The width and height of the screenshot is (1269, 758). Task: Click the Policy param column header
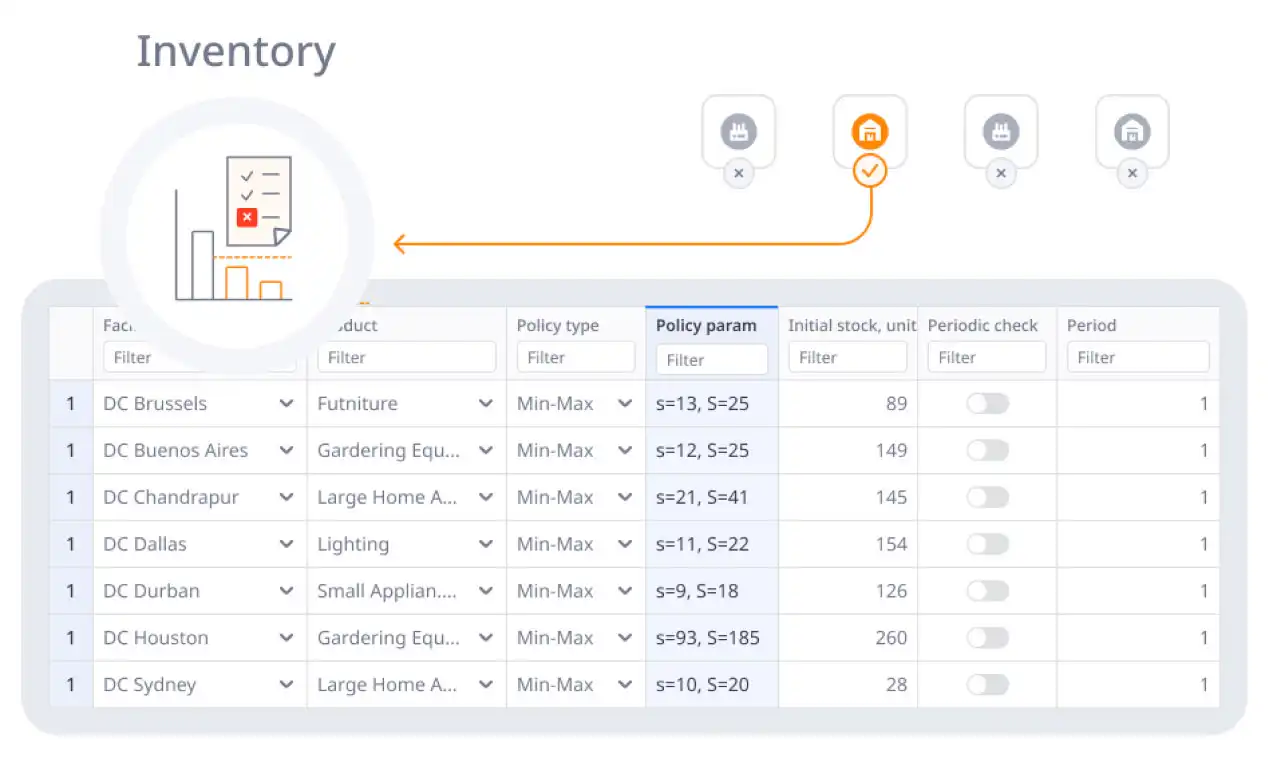(x=706, y=325)
